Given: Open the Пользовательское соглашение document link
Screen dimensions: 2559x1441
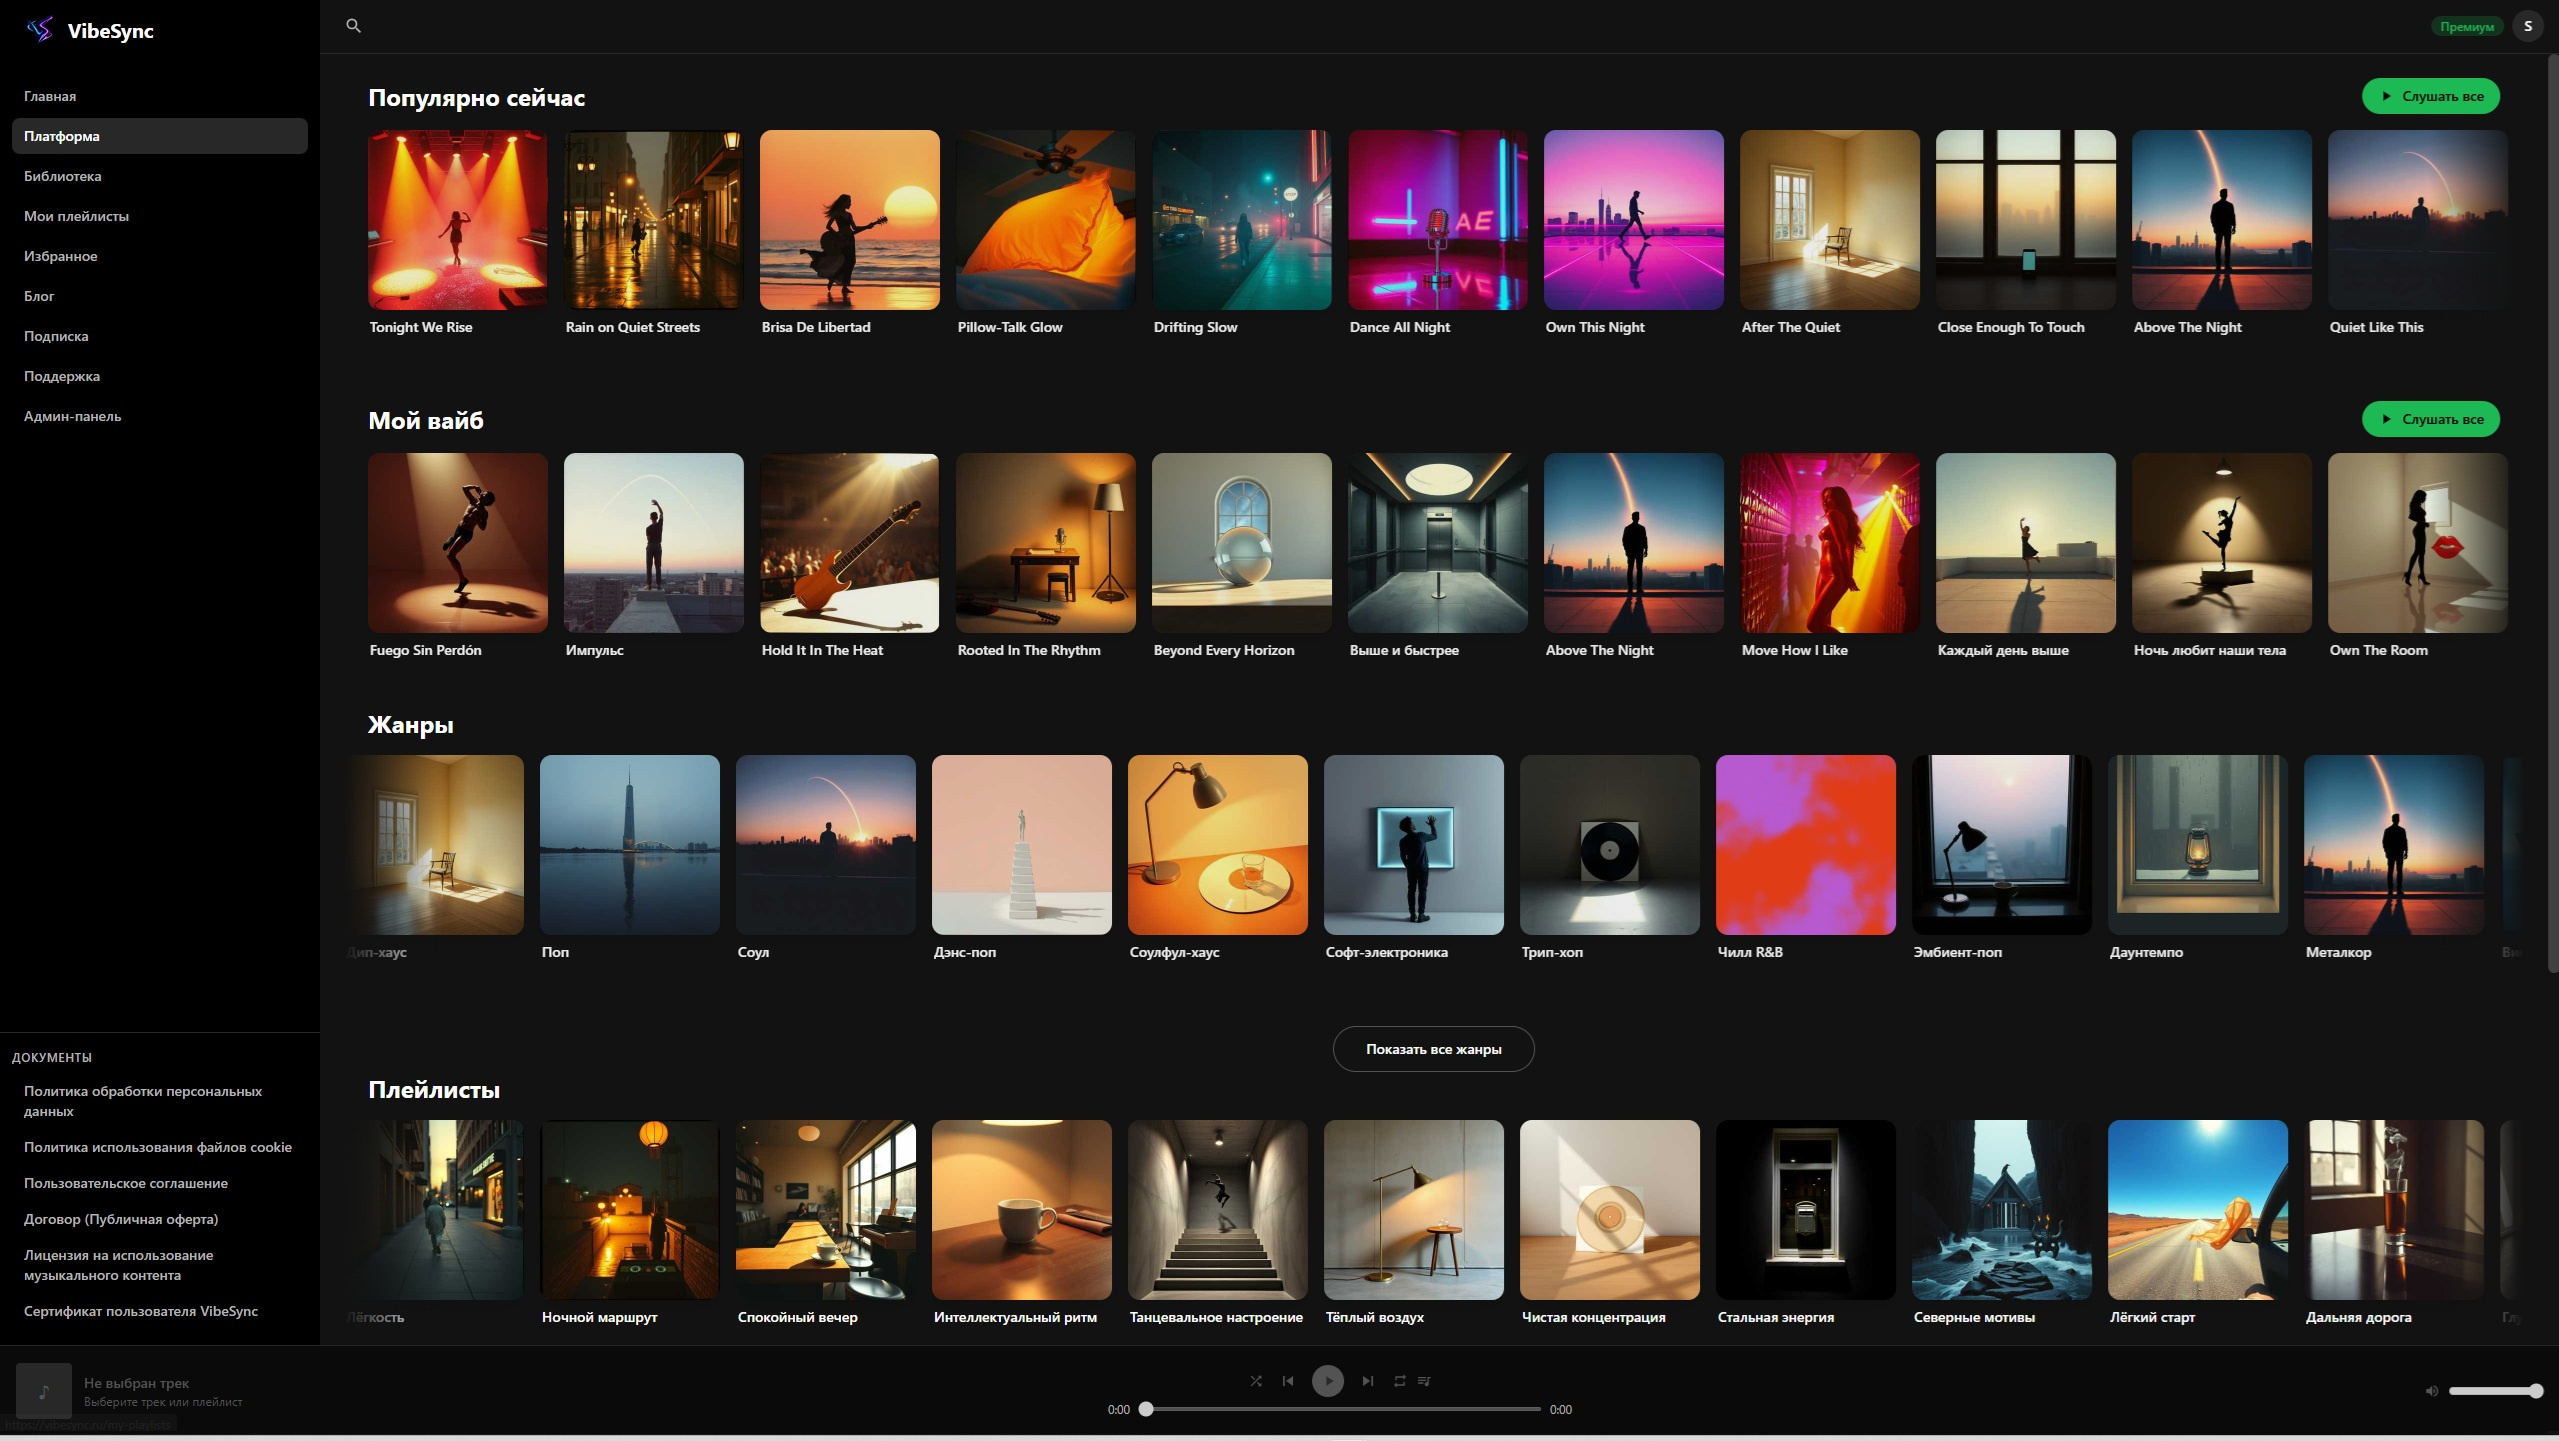Looking at the screenshot, I should pos(126,1183).
